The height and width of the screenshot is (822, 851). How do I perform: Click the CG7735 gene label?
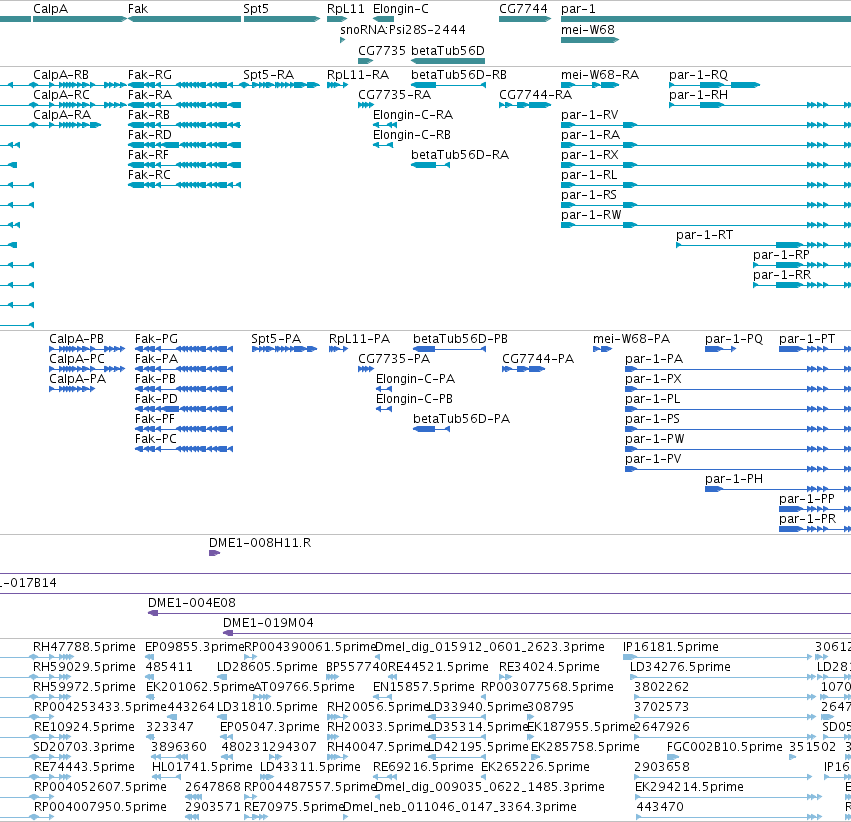(x=382, y=50)
